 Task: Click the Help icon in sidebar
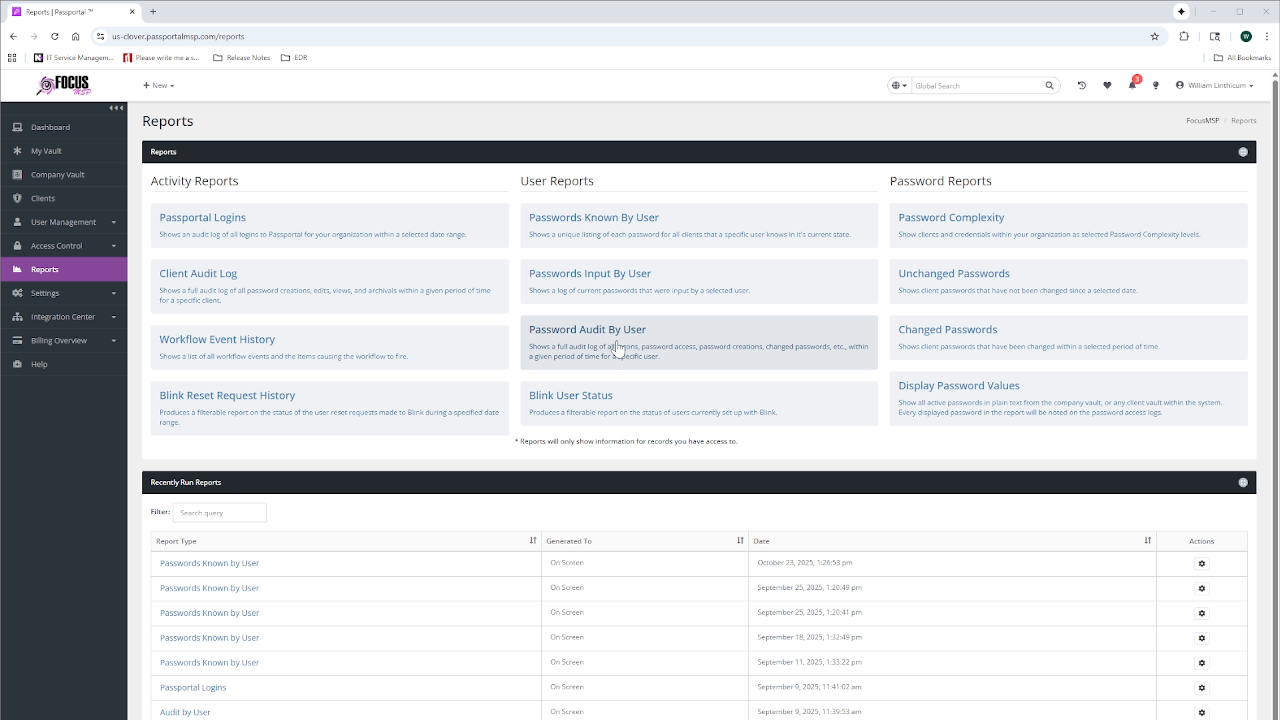(17, 364)
